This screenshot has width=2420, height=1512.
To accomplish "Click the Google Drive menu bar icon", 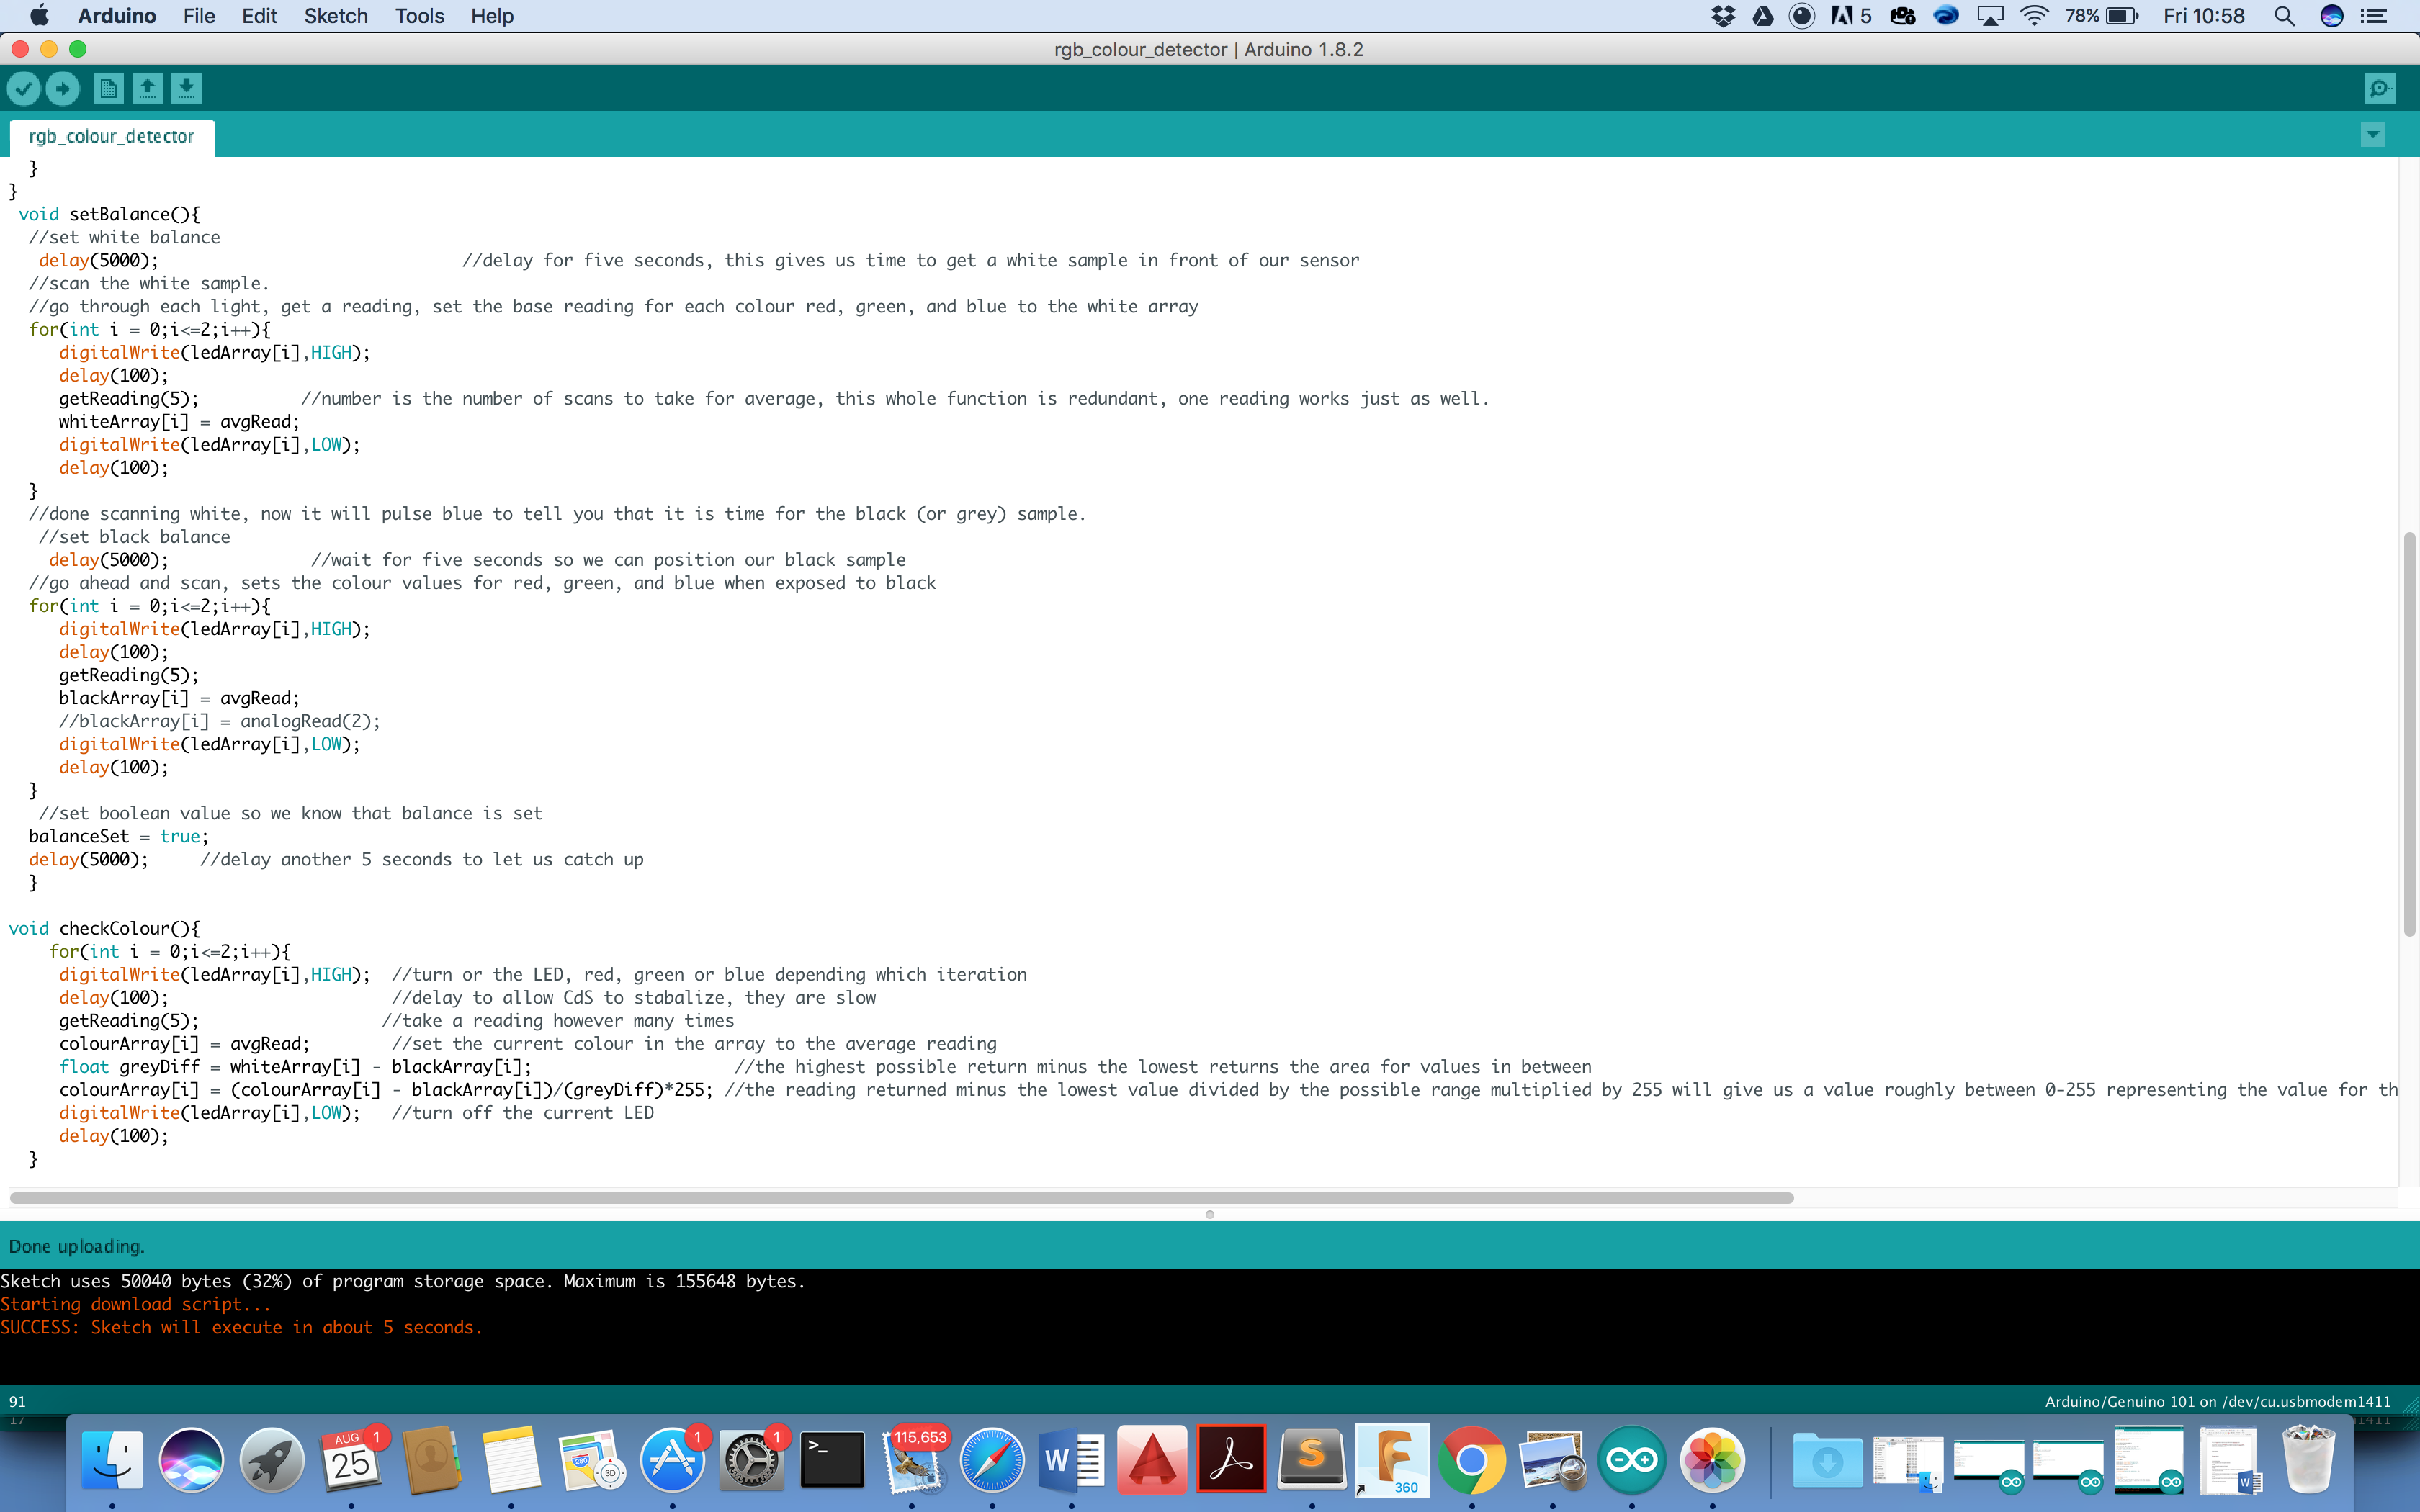I will click(1763, 16).
